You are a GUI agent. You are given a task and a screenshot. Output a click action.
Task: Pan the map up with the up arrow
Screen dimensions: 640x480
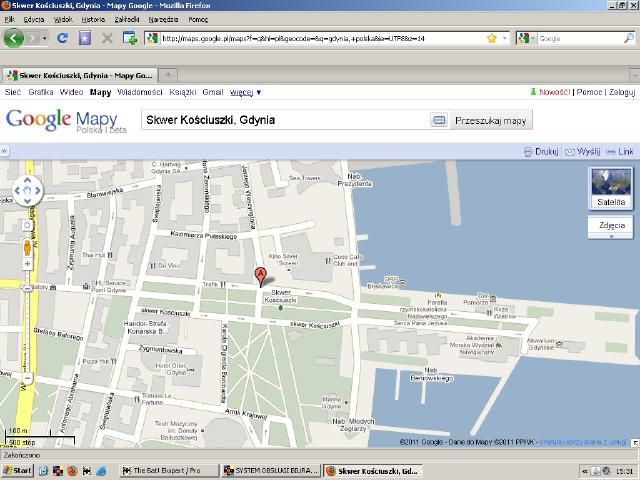[27, 180]
